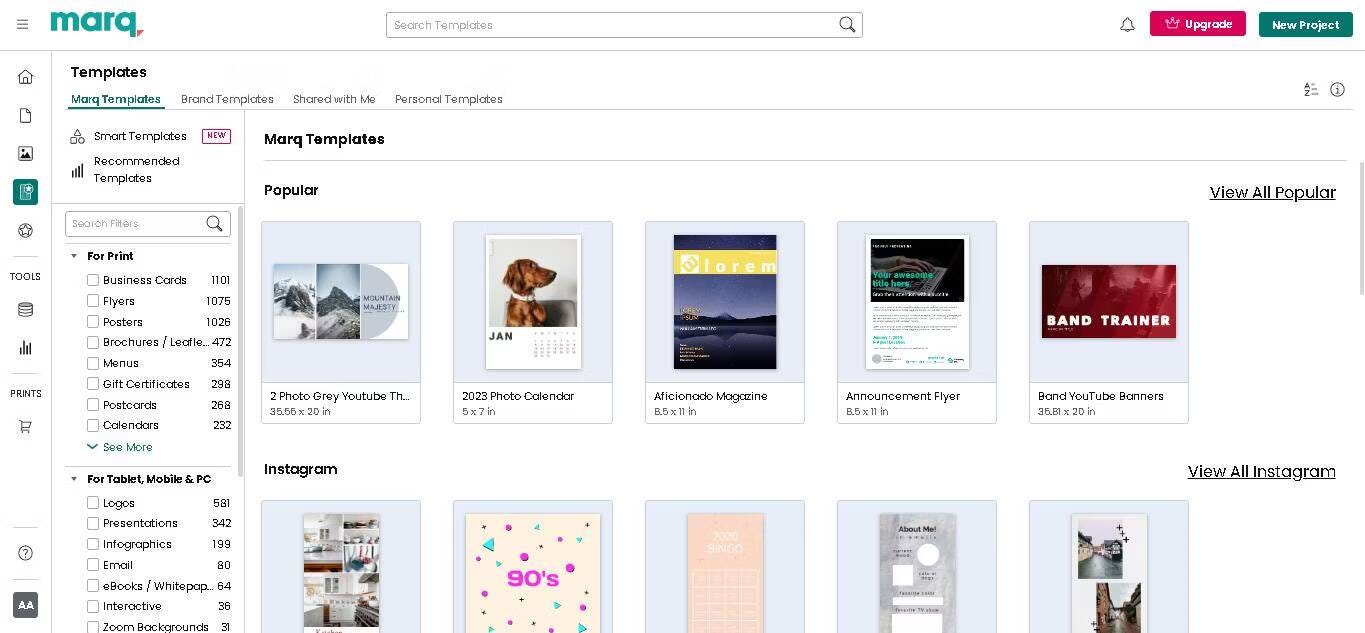This screenshot has width=1365, height=633.
Task: Click the crown icon on Upgrade
Action: (1172, 24)
